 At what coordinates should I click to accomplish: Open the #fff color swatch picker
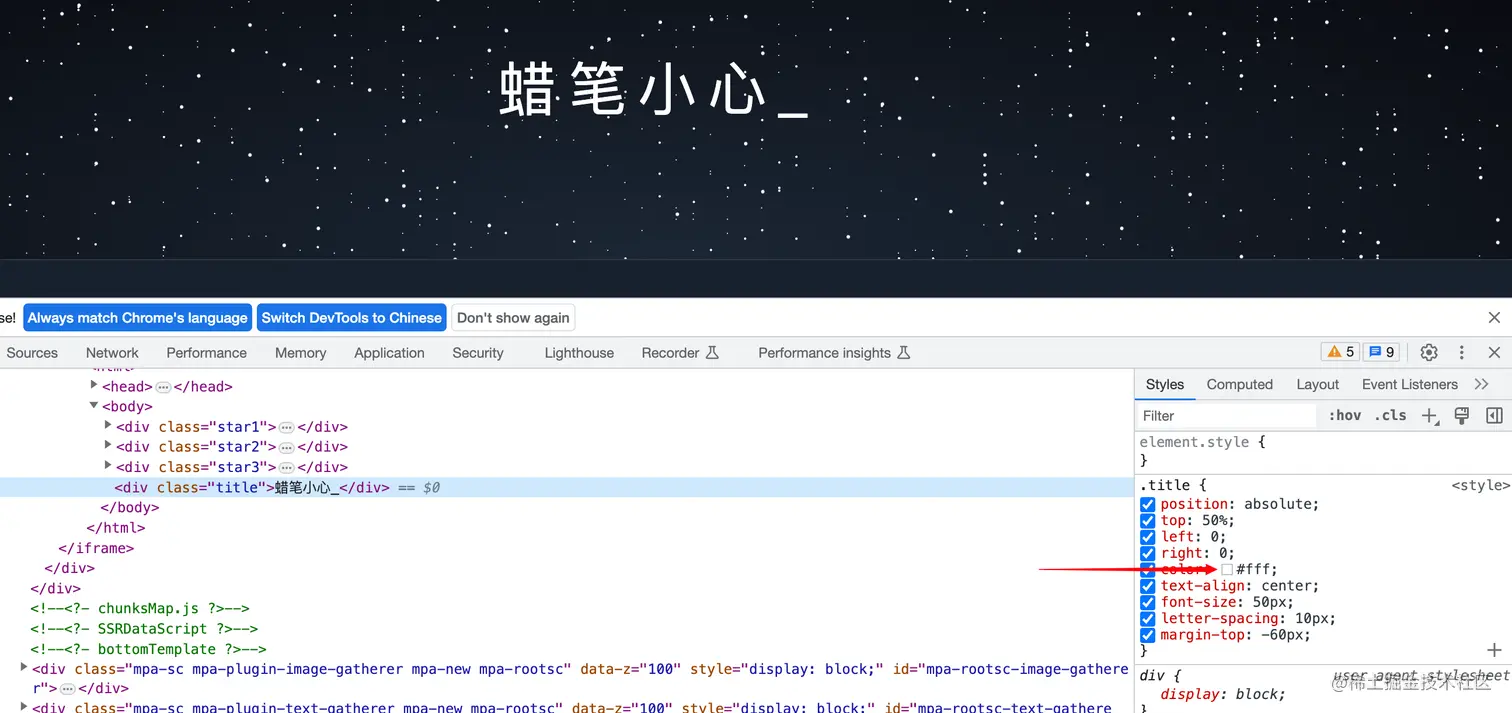point(1227,569)
